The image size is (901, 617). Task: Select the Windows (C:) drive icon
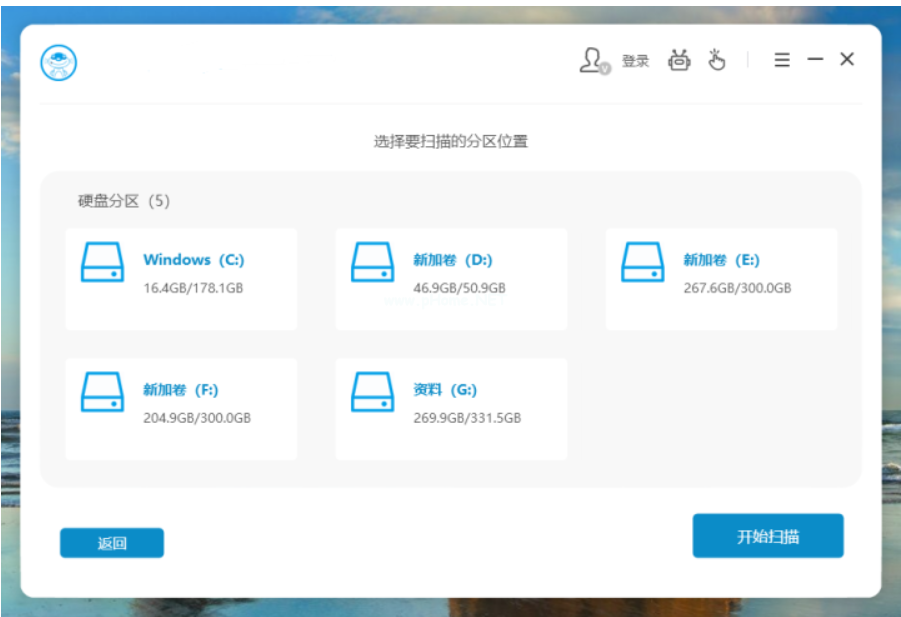(x=101, y=264)
